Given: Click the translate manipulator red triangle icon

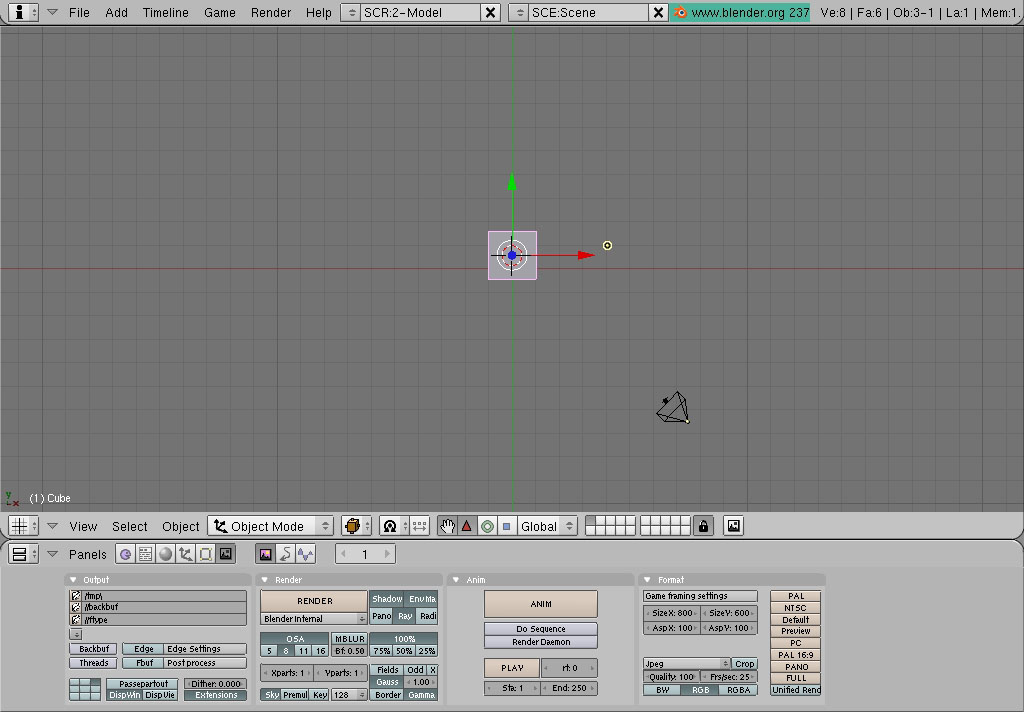Looking at the screenshot, I should coord(467,526).
